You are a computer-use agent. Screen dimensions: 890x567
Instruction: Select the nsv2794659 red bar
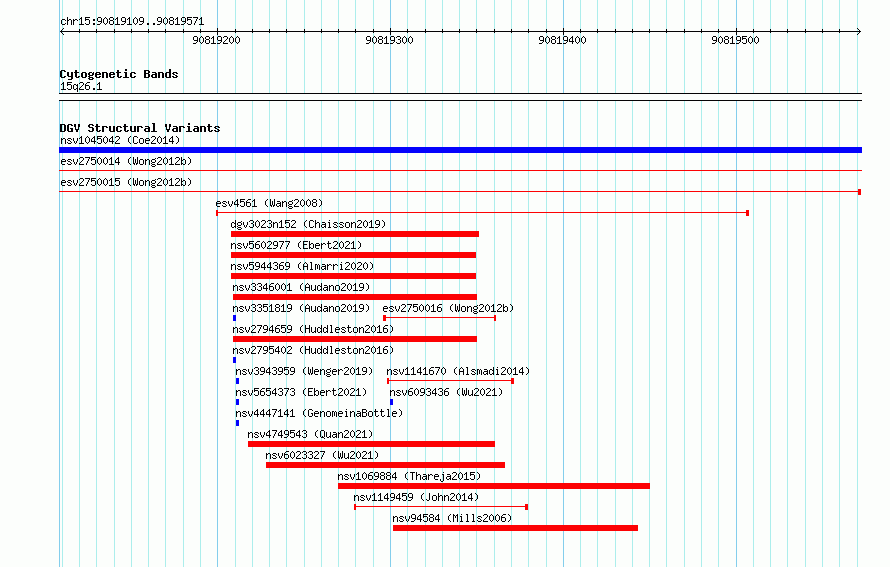355,339
